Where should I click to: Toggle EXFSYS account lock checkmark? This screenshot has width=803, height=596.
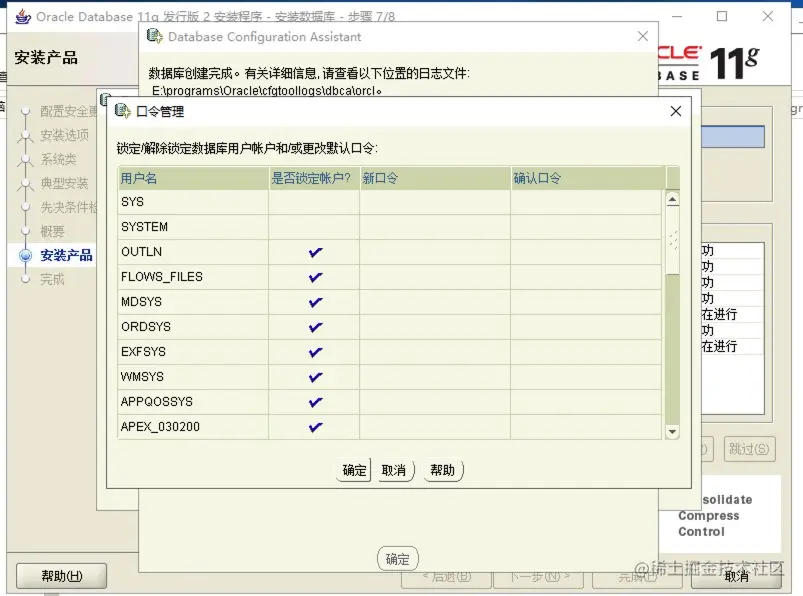pyautogui.click(x=315, y=352)
